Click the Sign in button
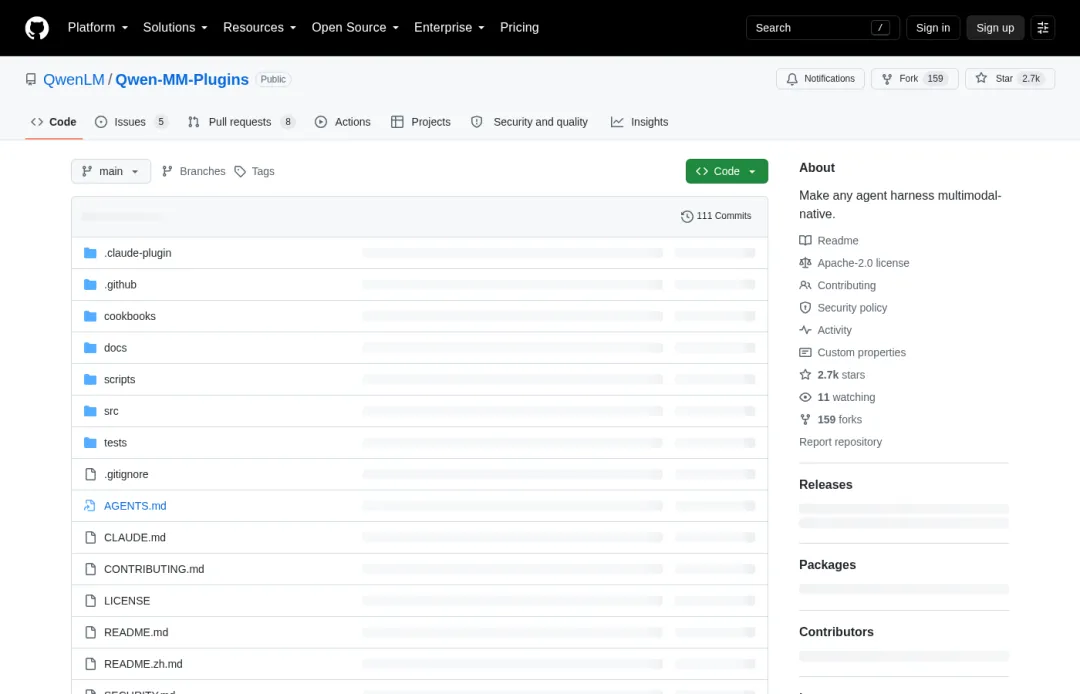 pyautogui.click(x=933, y=28)
